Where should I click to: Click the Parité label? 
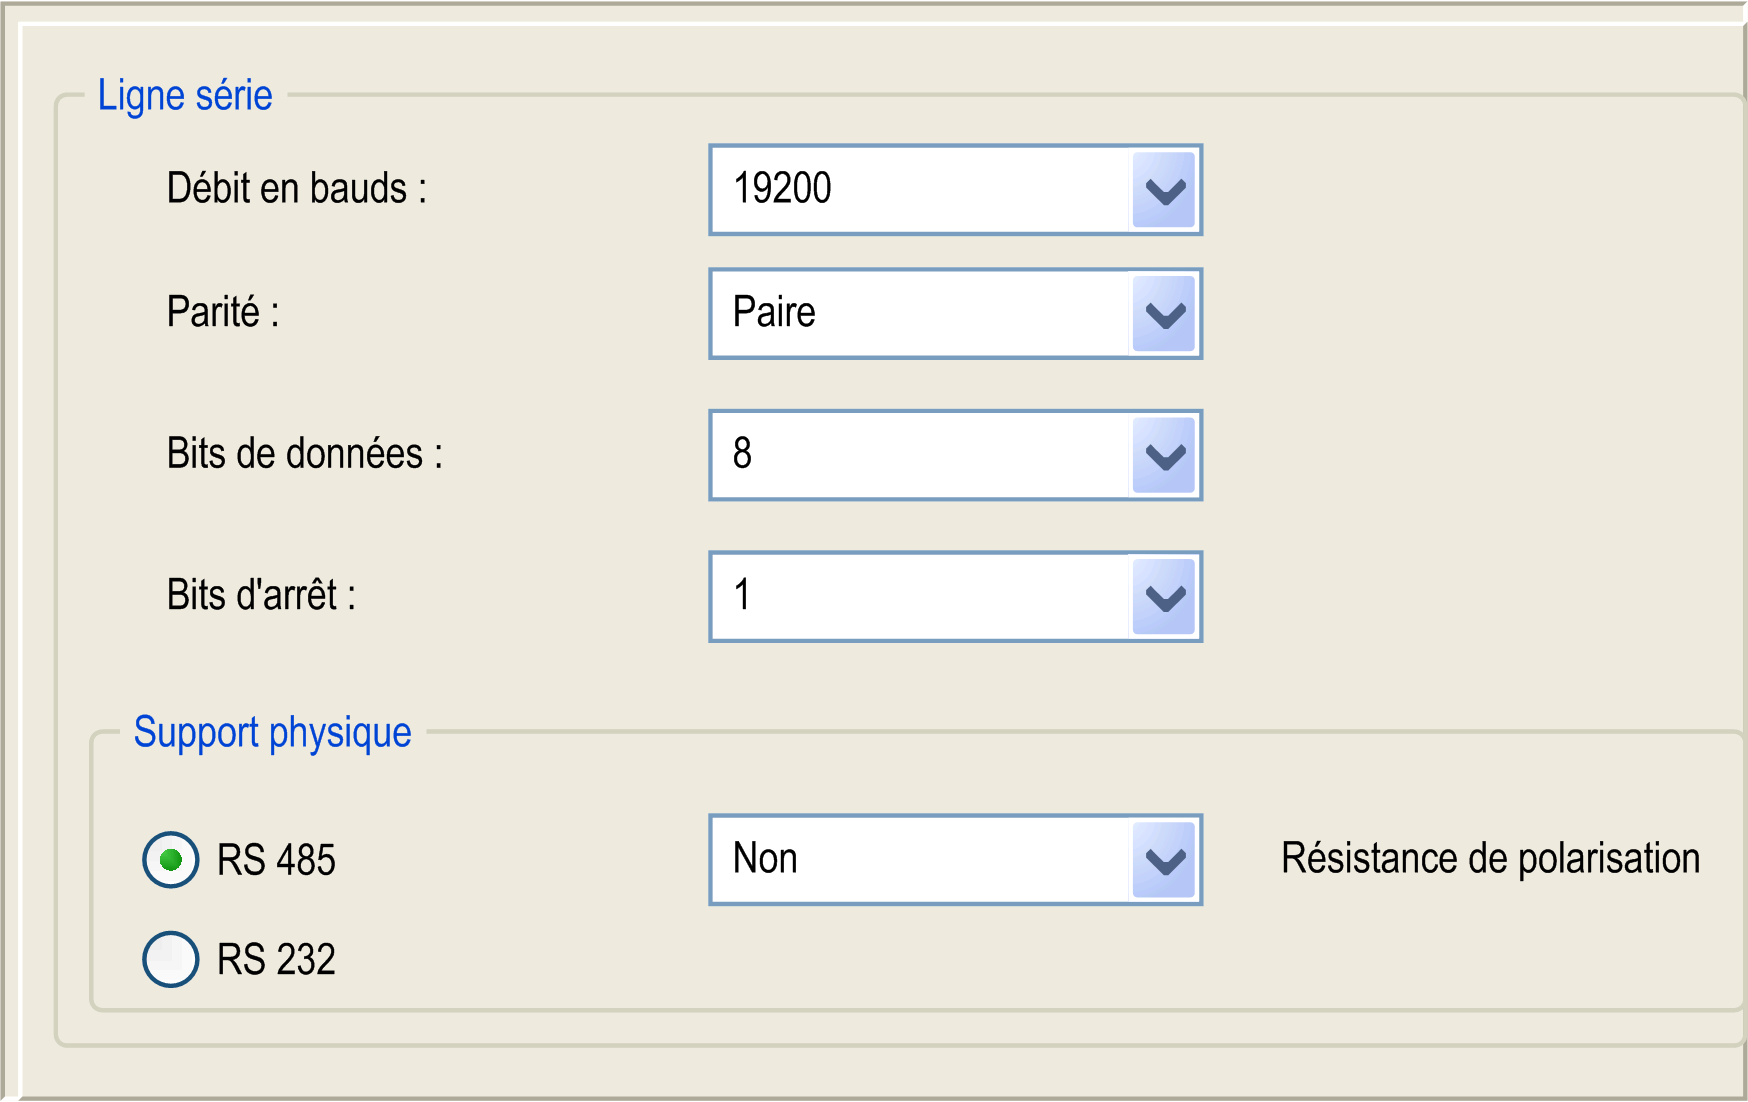[x=223, y=312]
